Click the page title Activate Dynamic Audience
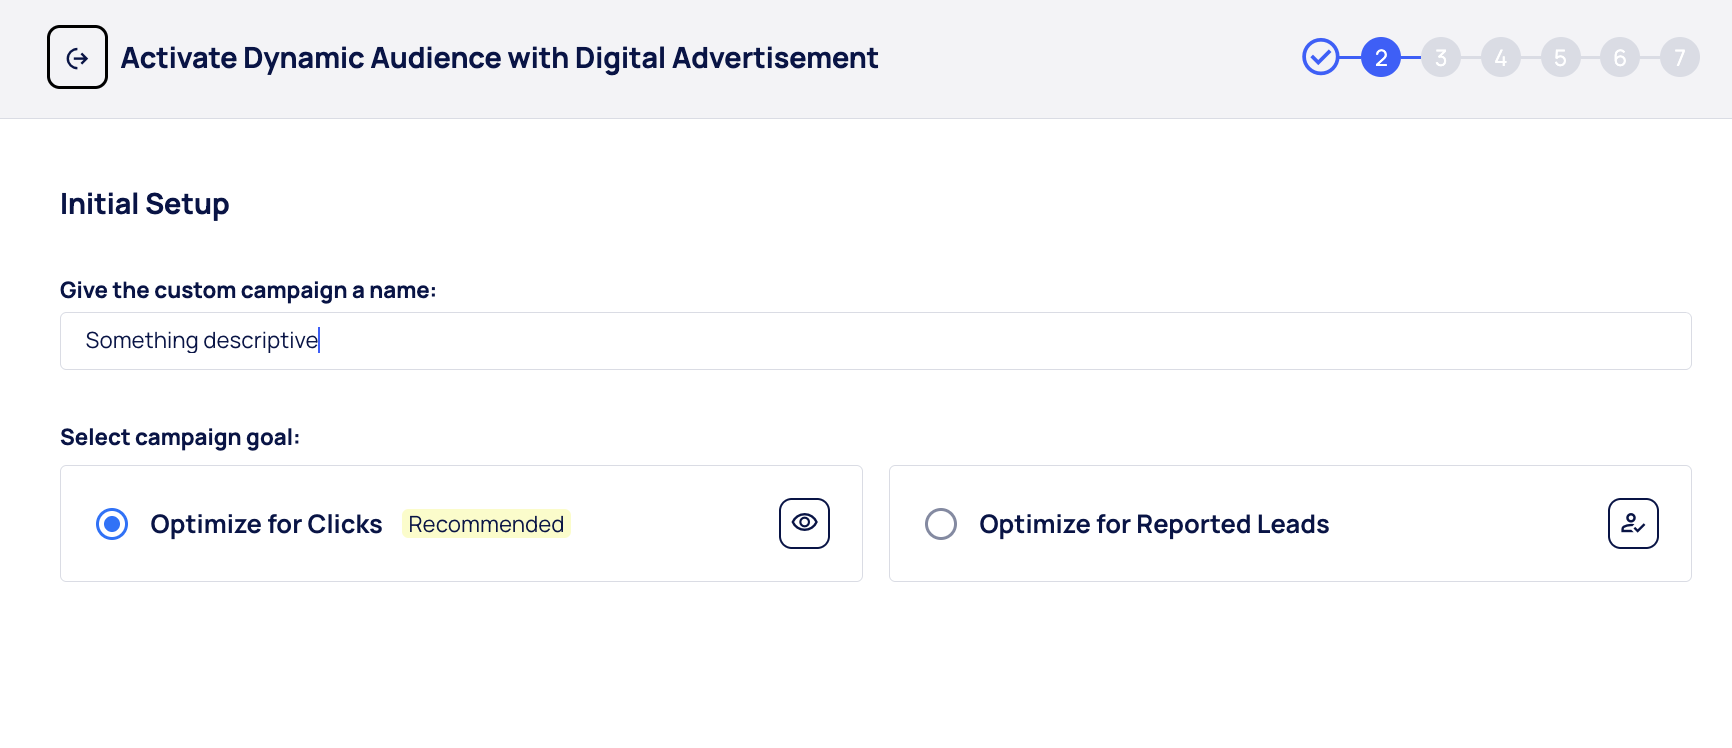The width and height of the screenshot is (1732, 748). (x=499, y=58)
